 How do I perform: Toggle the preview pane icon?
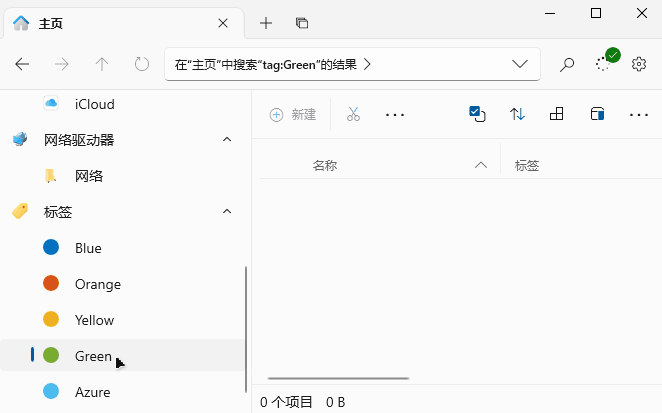(597, 114)
